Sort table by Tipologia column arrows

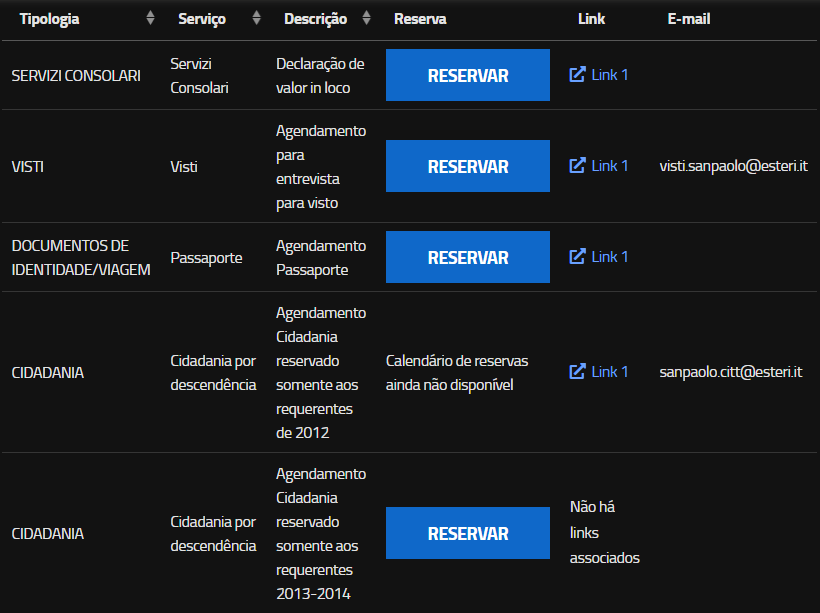[x=150, y=19]
